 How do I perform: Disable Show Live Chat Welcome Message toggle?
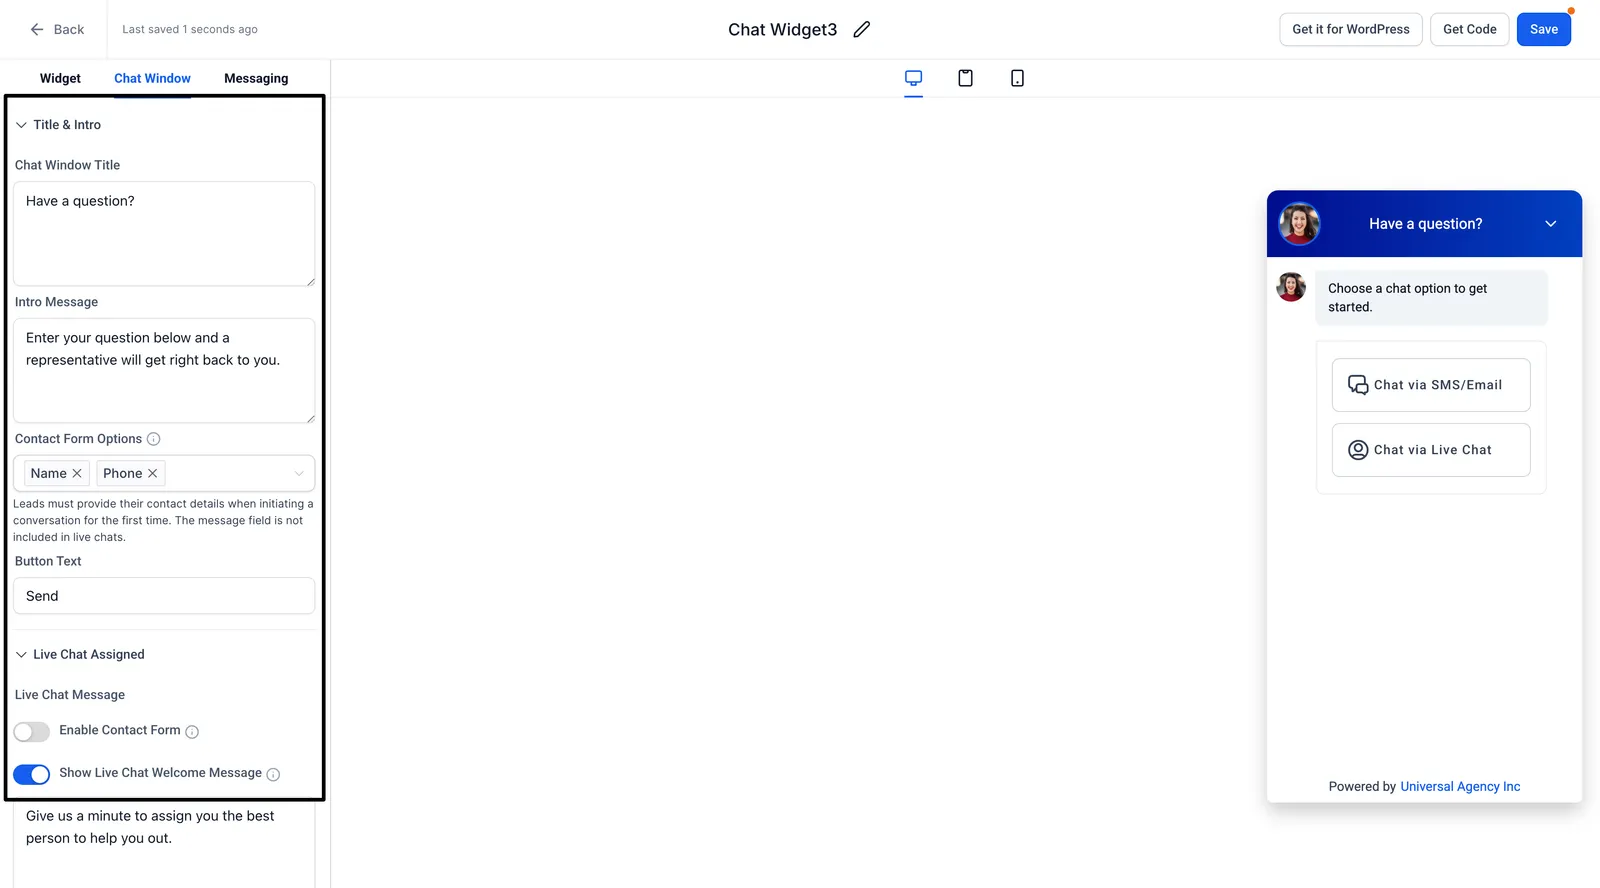(32, 774)
